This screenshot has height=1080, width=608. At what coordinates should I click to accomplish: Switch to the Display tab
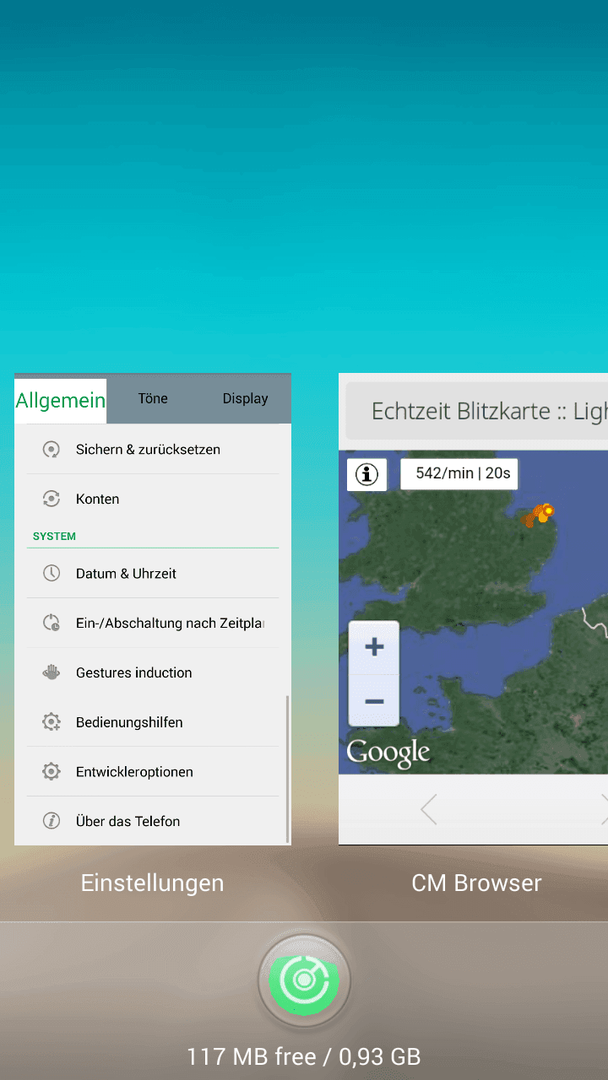pos(245,399)
